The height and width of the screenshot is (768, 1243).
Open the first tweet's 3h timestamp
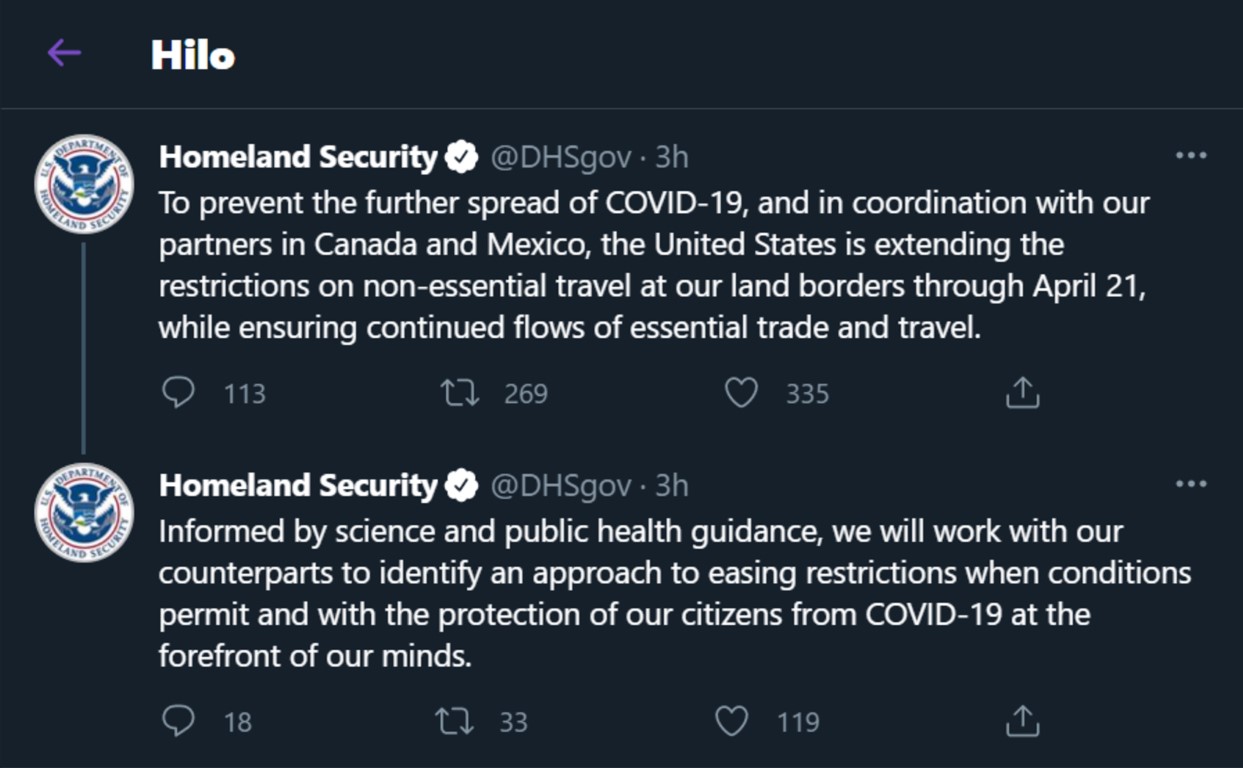672,157
